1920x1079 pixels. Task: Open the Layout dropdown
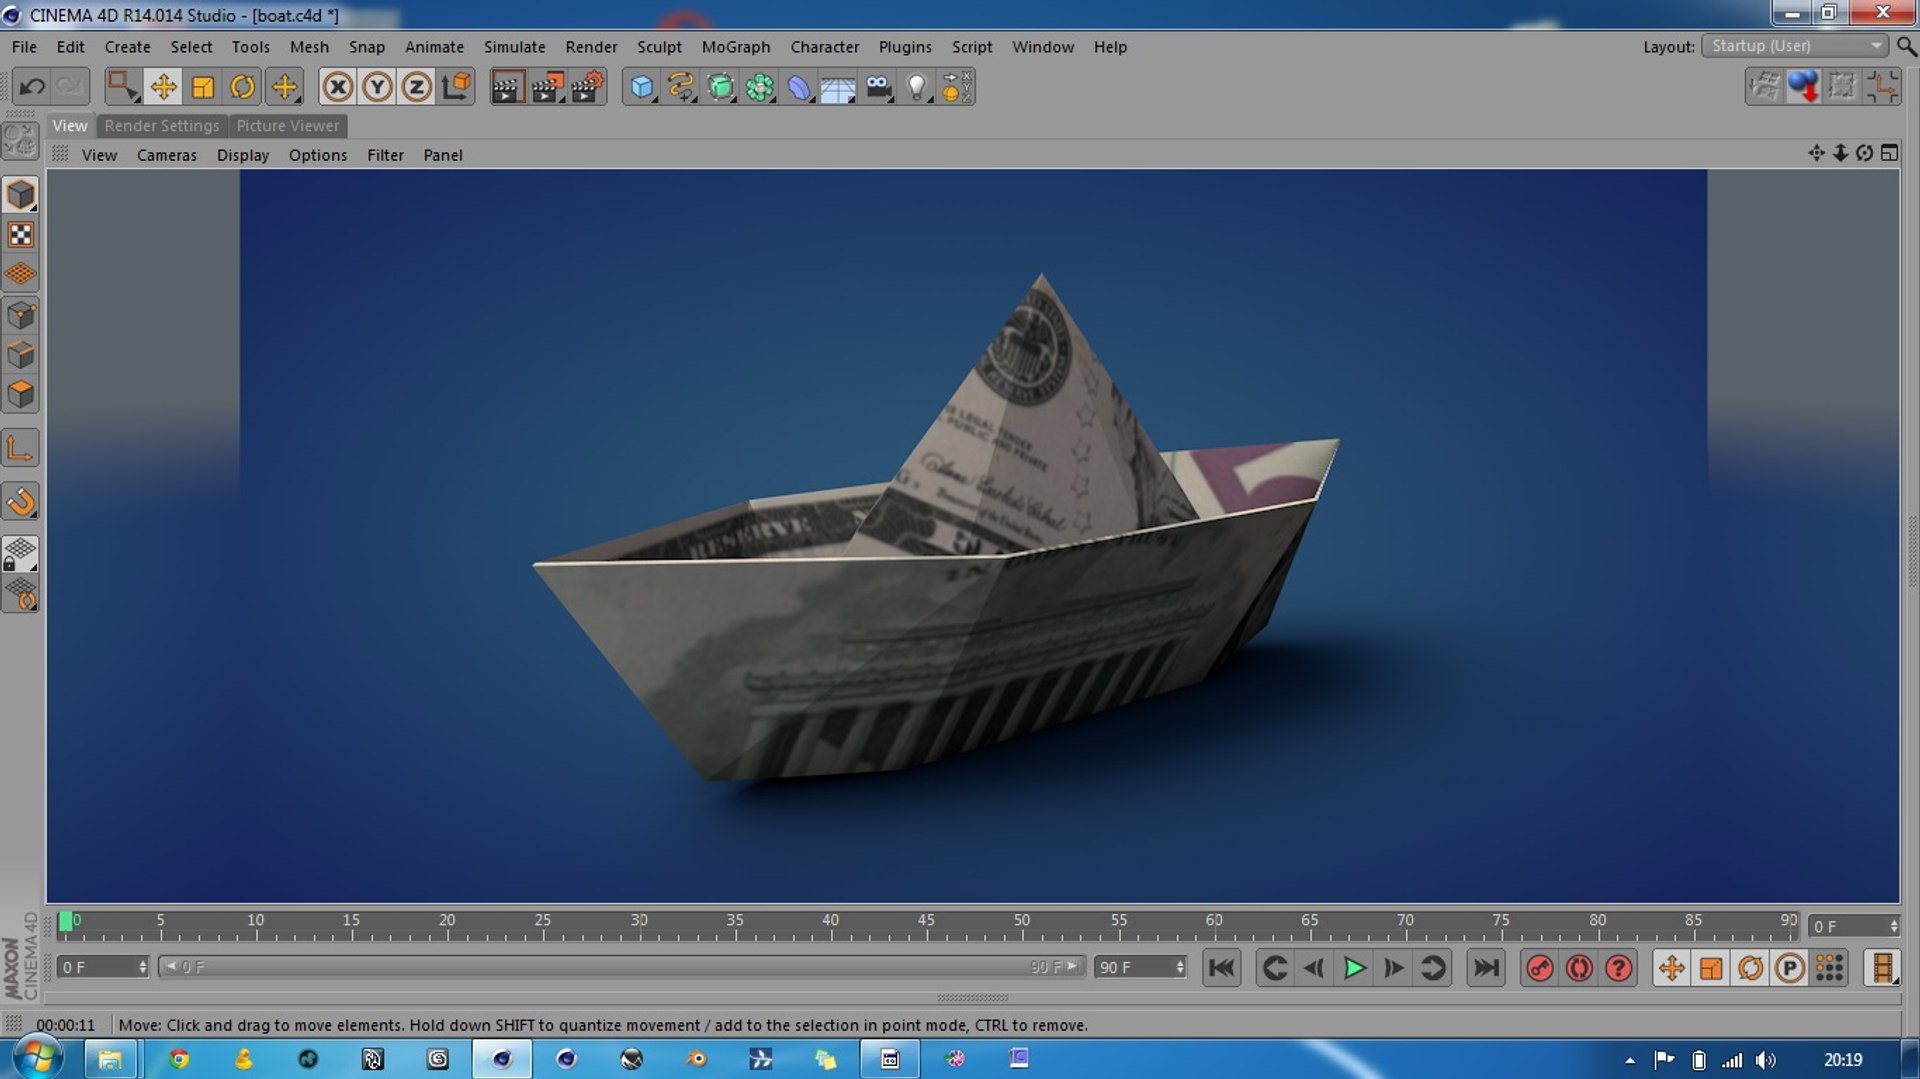click(1795, 46)
